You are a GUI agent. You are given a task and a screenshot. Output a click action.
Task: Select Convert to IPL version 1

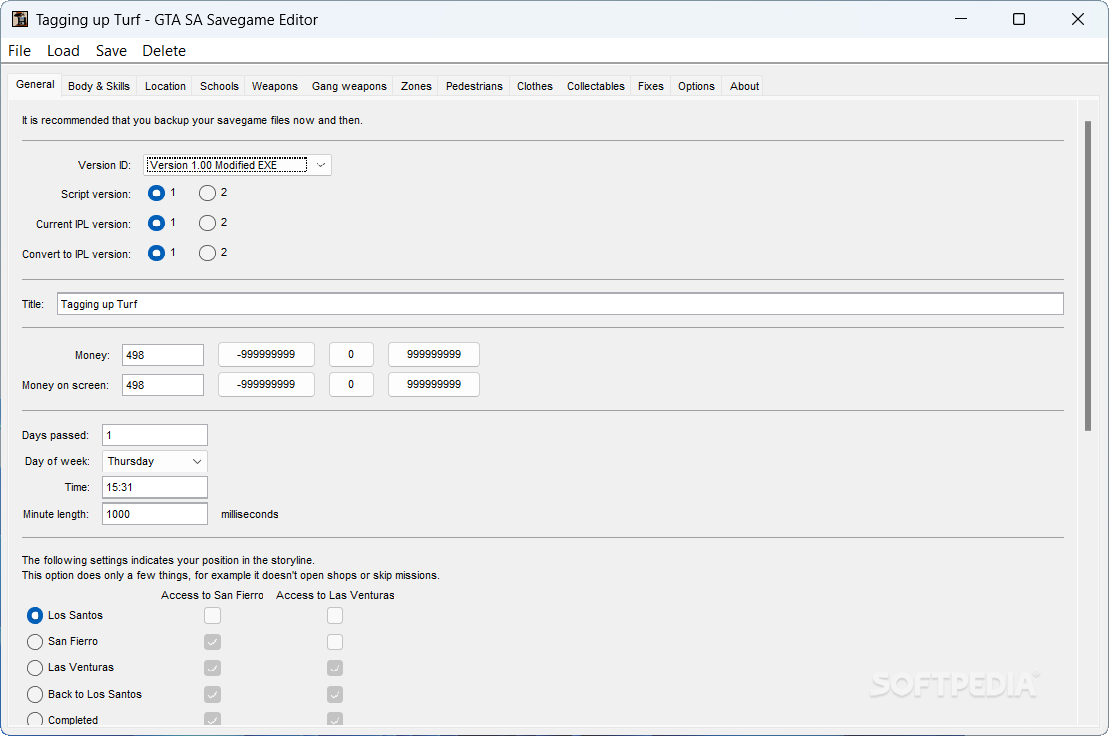coord(156,253)
